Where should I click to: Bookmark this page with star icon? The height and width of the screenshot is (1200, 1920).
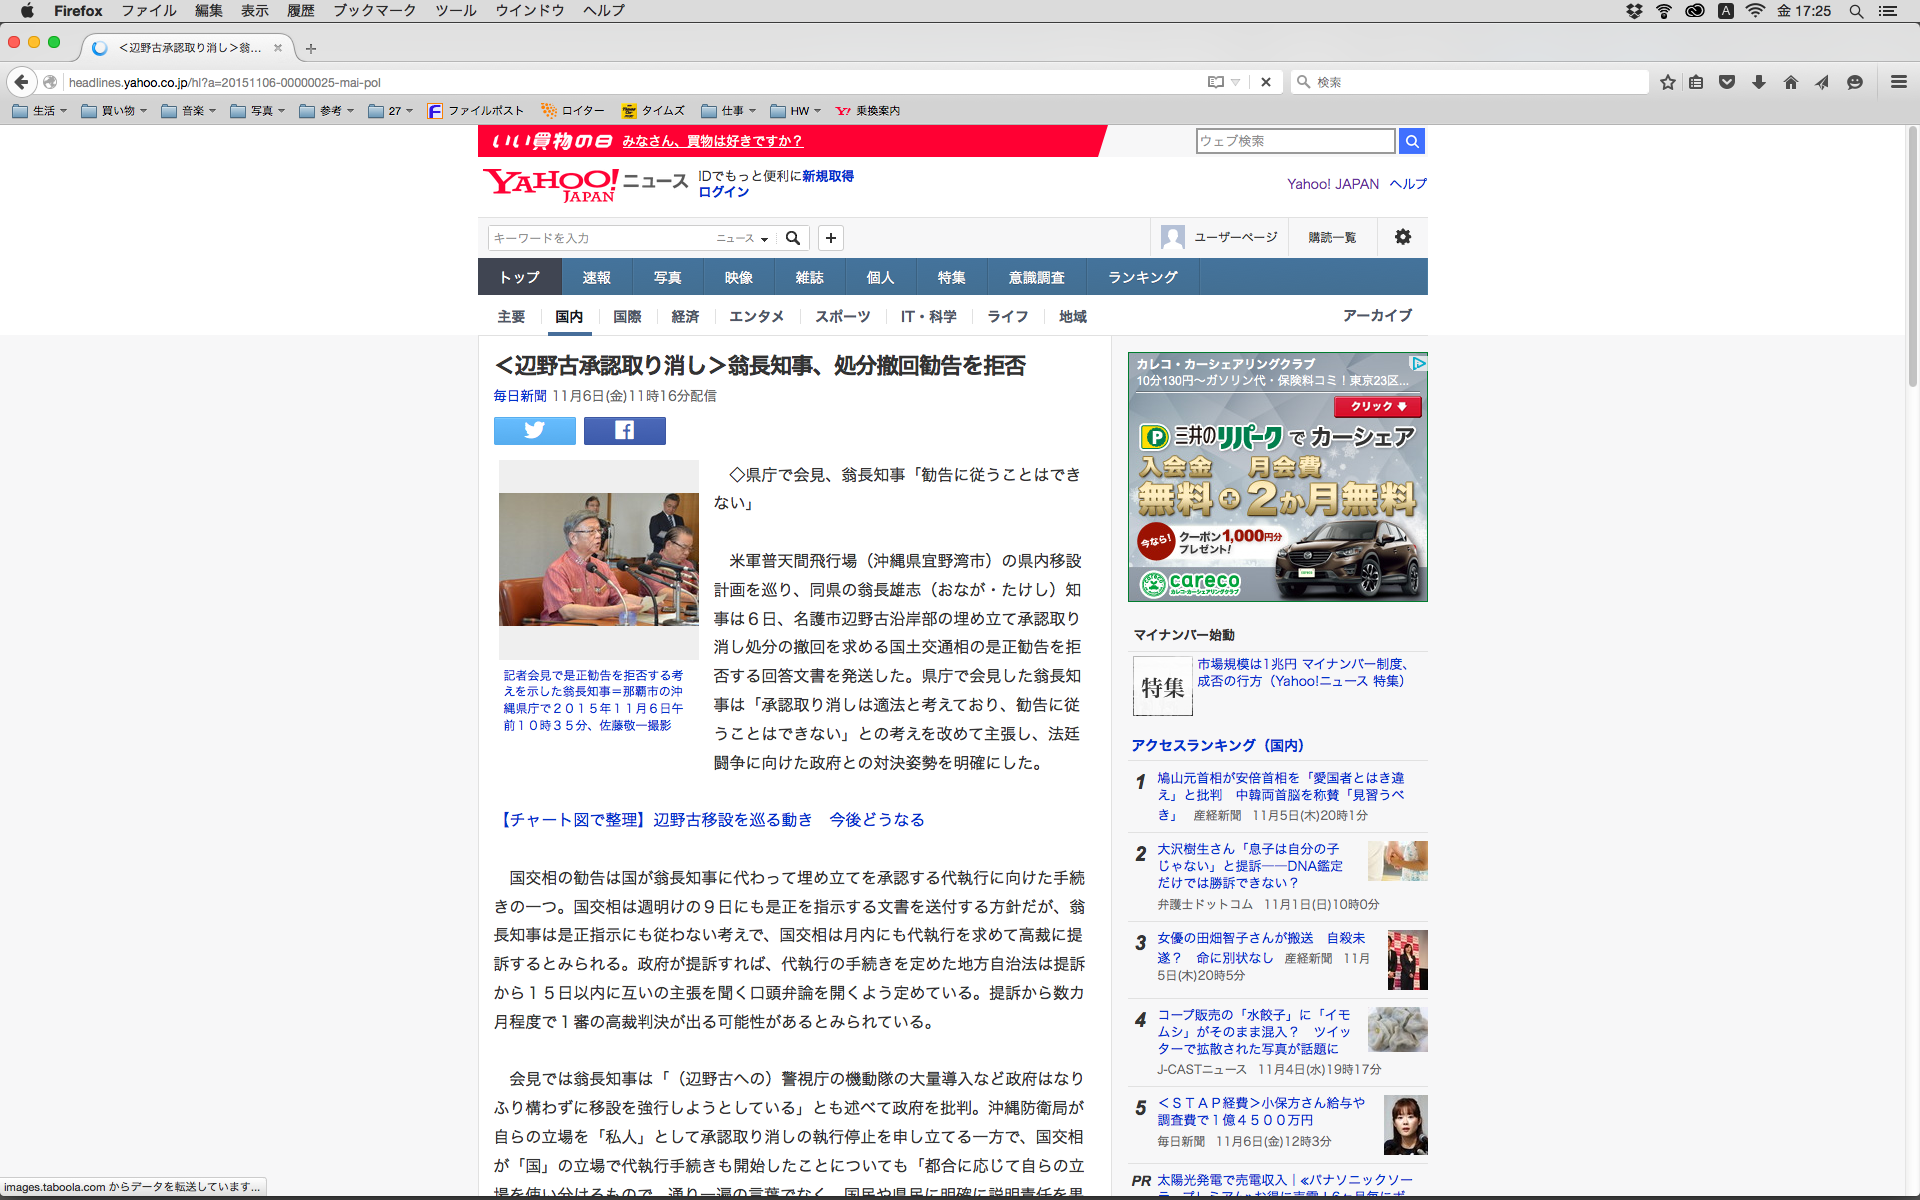[x=1667, y=82]
